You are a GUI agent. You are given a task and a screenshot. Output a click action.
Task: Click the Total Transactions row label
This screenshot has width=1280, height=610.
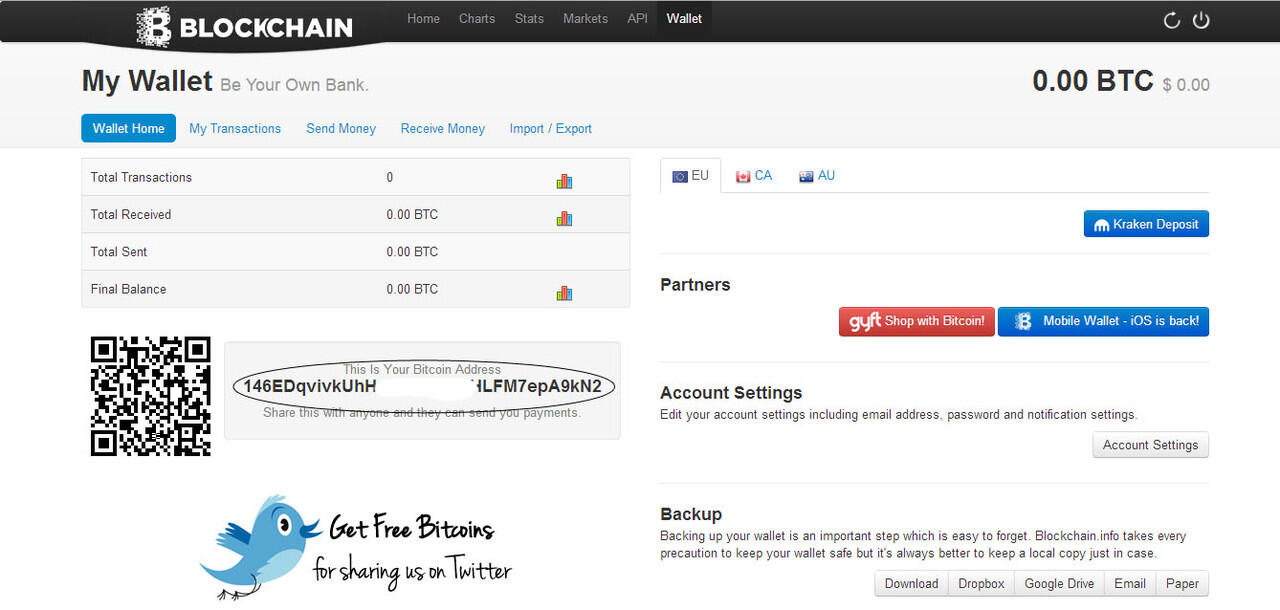[x=141, y=177]
